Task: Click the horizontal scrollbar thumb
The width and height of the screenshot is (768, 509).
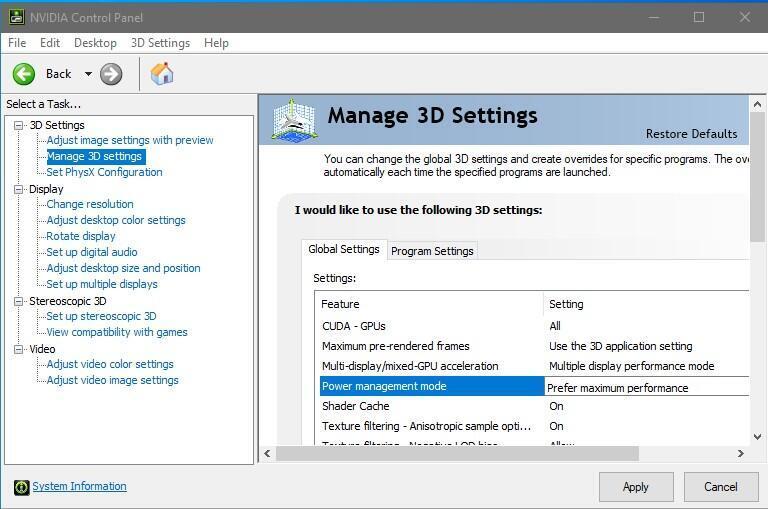Action: click(x=457, y=454)
